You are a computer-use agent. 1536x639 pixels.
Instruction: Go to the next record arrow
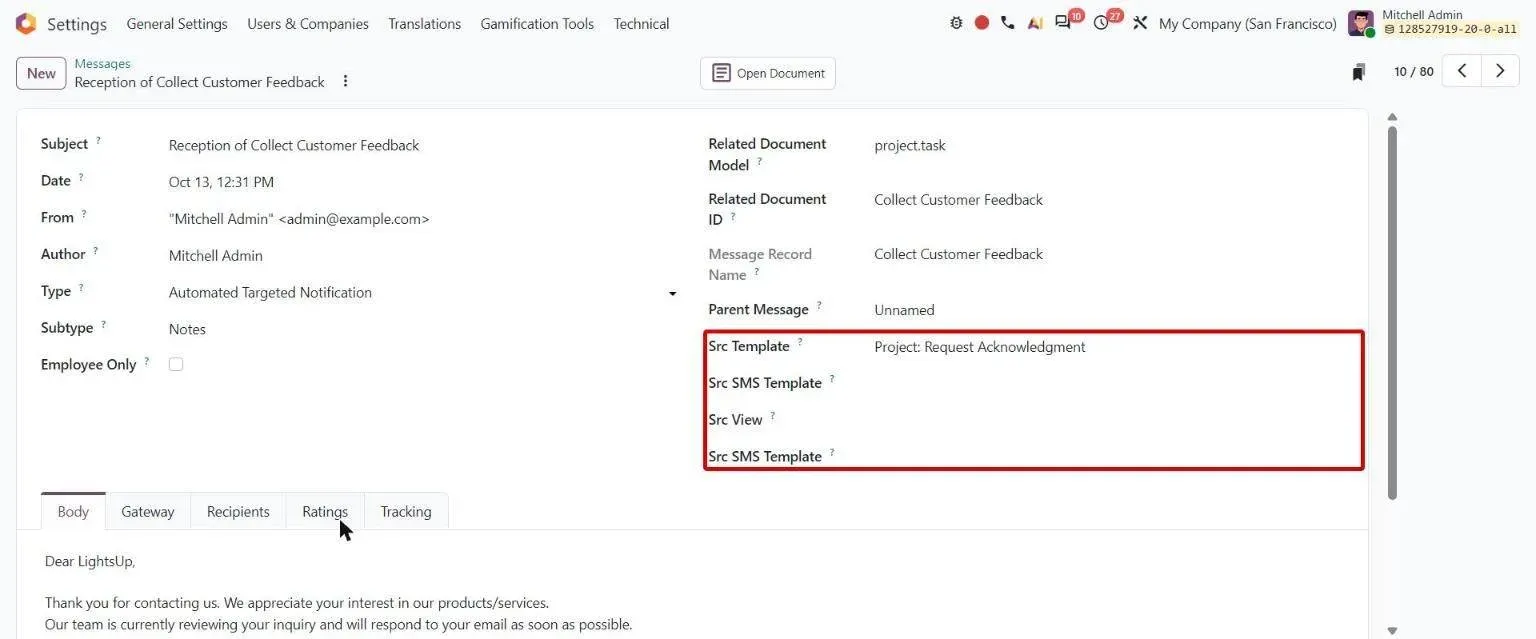pyautogui.click(x=1500, y=71)
